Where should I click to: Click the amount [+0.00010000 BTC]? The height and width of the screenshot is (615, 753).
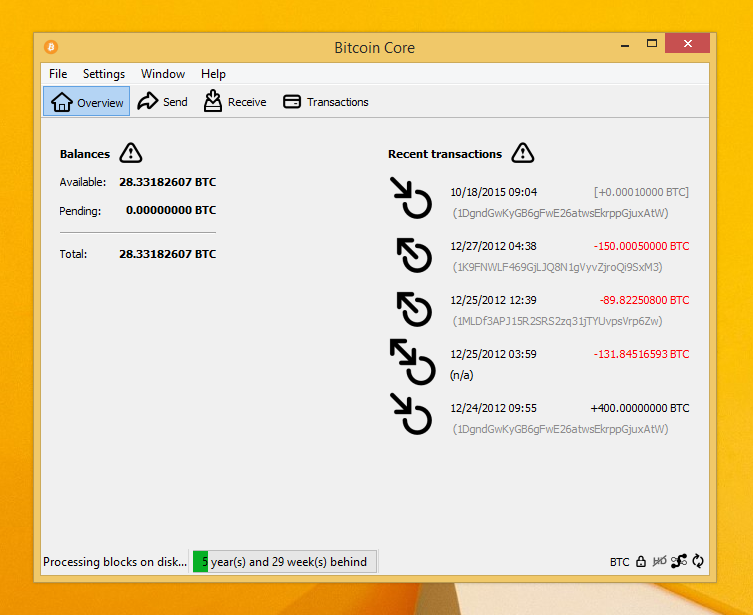point(641,192)
